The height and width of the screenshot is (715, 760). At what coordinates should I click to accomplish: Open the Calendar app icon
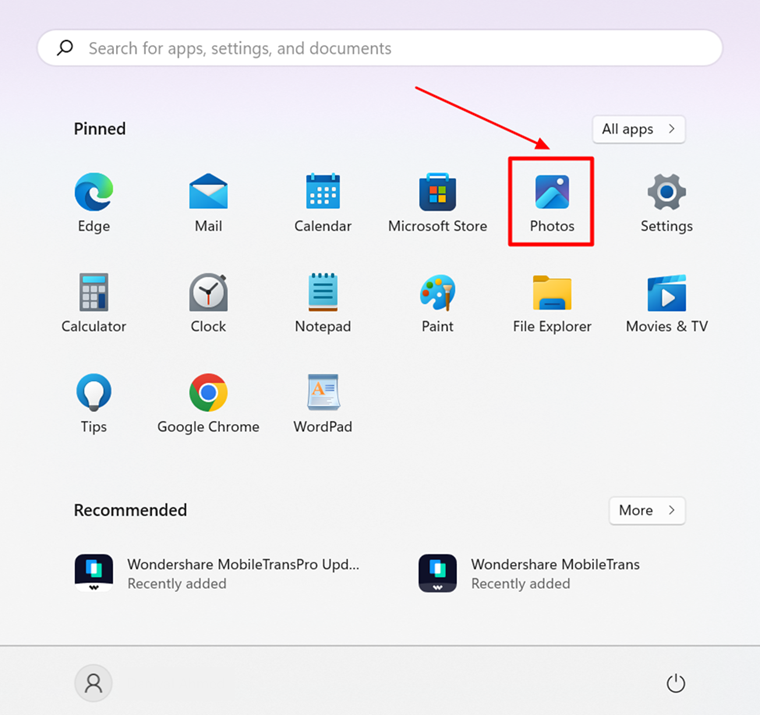click(323, 191)
